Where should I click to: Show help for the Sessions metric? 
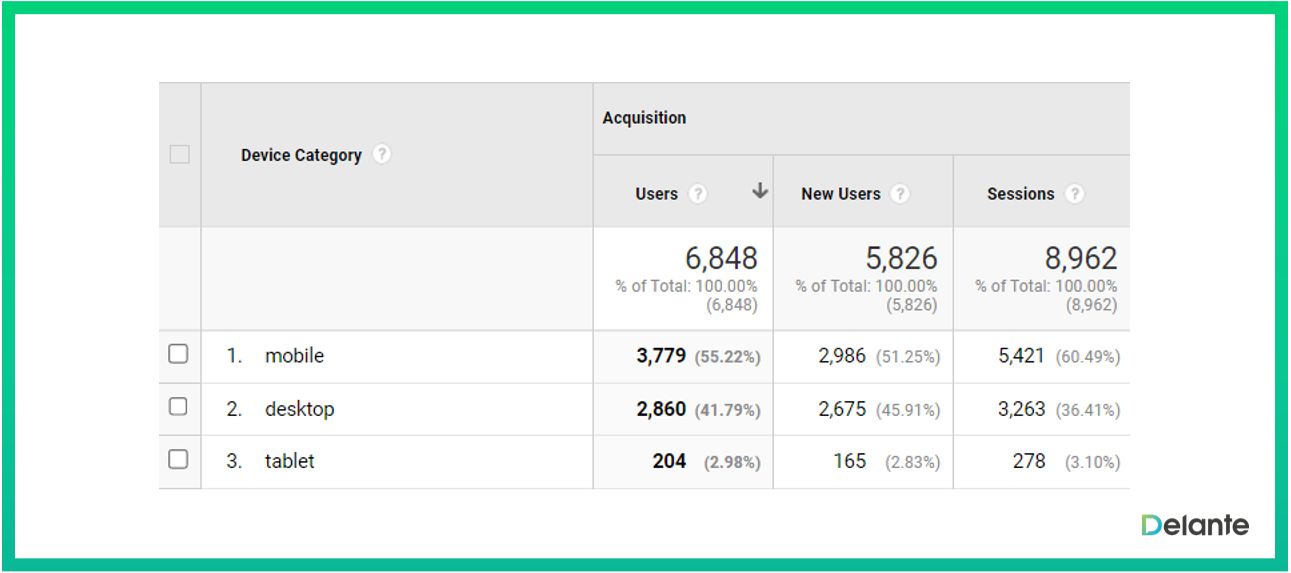point(1074,194)
